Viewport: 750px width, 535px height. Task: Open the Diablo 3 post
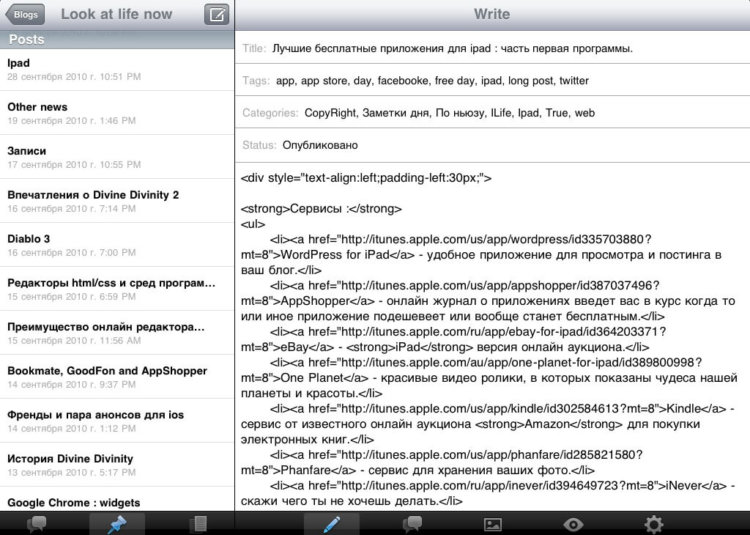[117, 245]
